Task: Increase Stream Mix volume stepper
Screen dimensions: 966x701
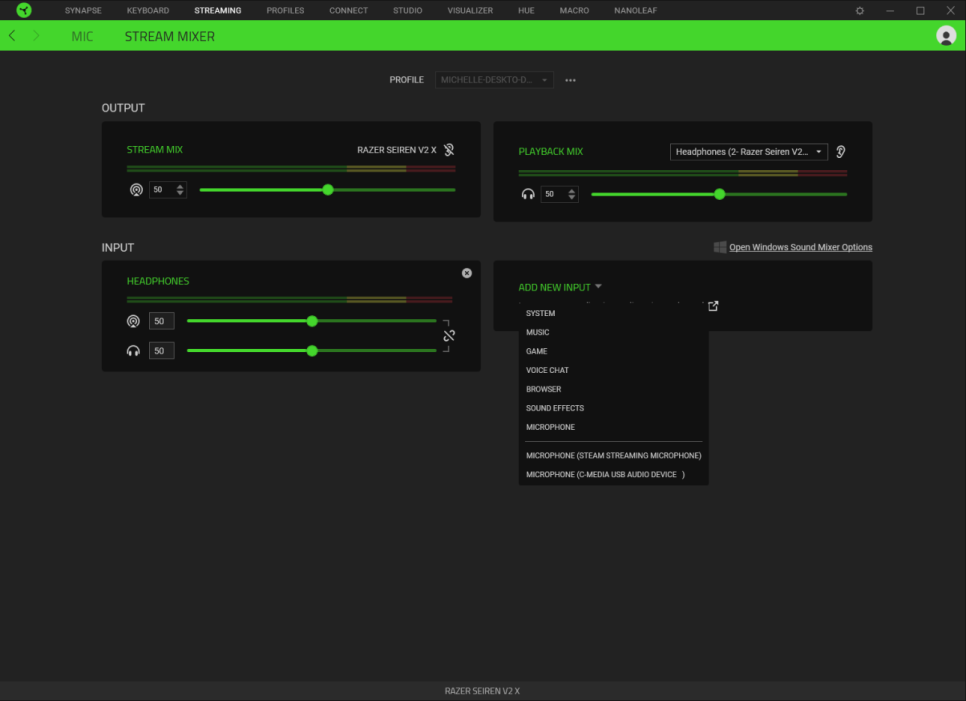Action: point(180,186)
